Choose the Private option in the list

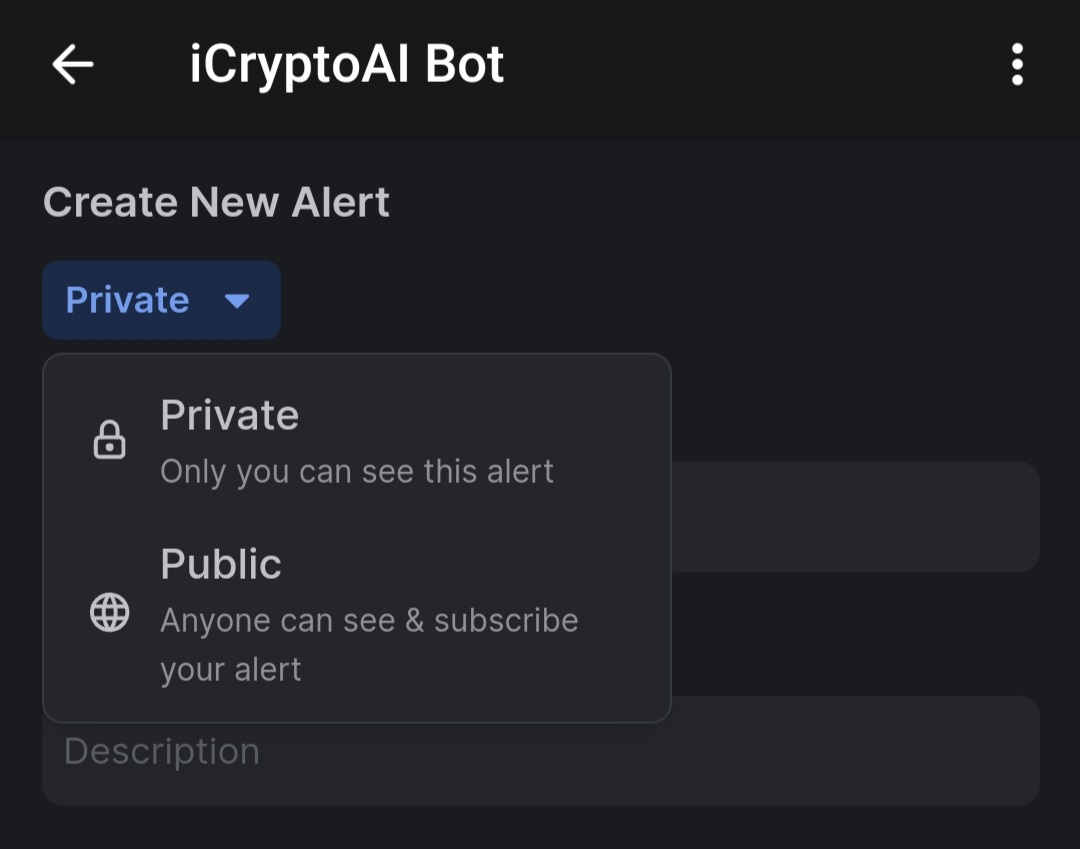[356, 441]
